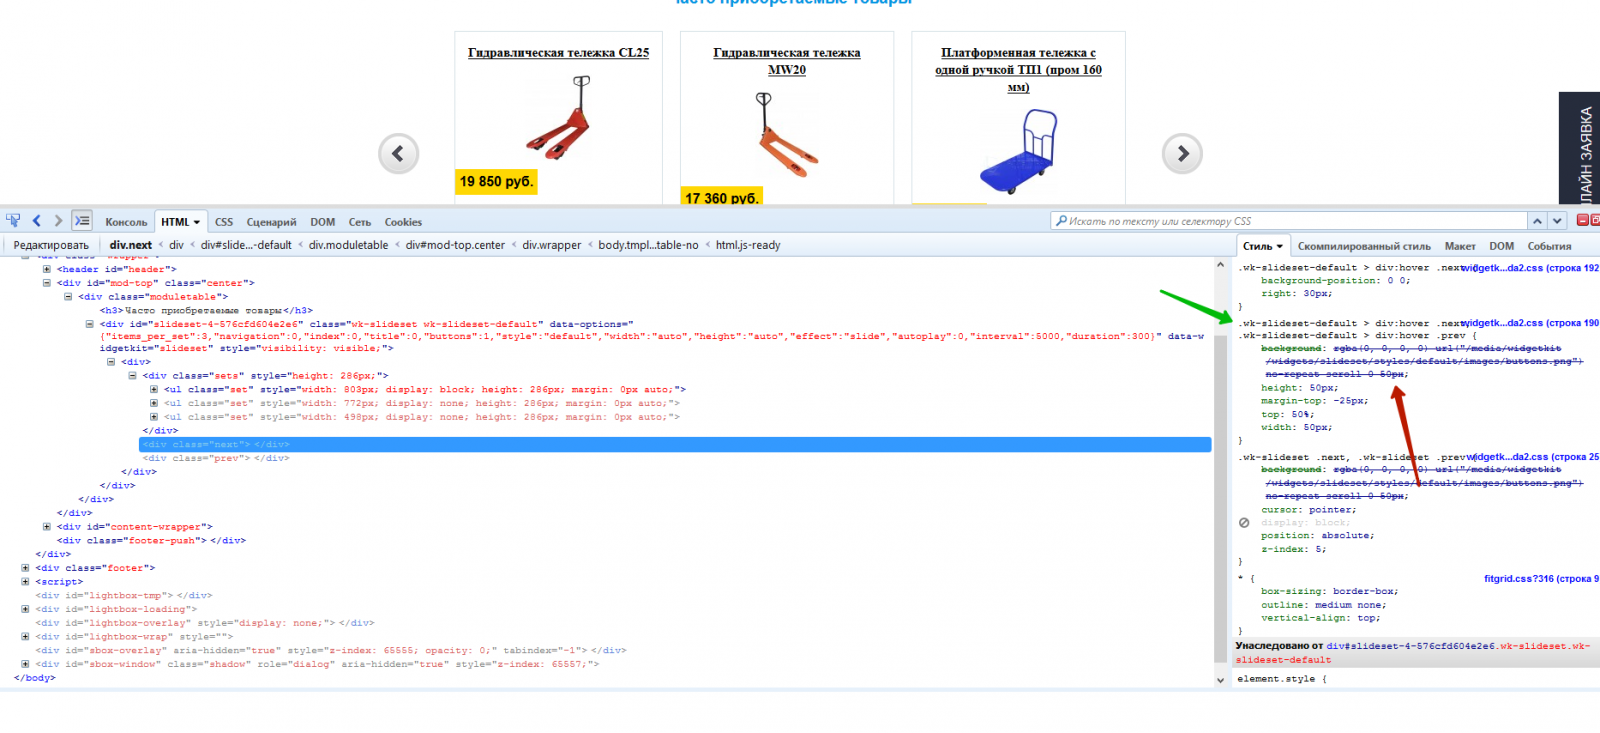Screen dimensions: 1600x733
Task: Expand the div class footer node
Action: coord(25,568)
